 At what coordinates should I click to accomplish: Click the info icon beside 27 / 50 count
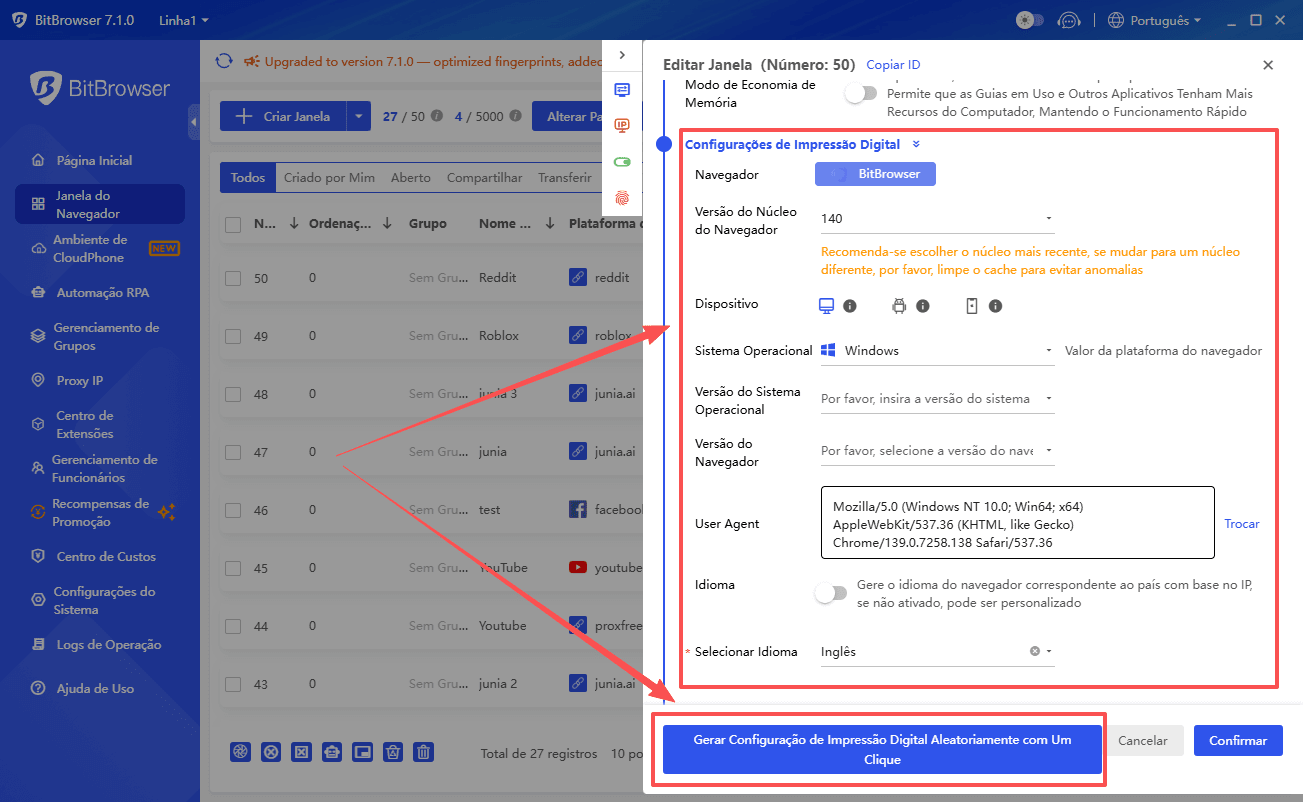(x=436, y=116)
